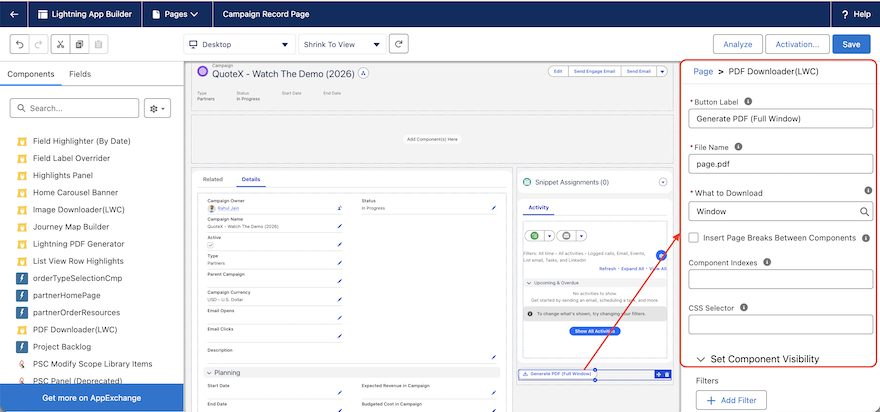This screenshot has height=412, width=880.
Task: Click the Send Engage Email button
Action: (x=594, y=71)
